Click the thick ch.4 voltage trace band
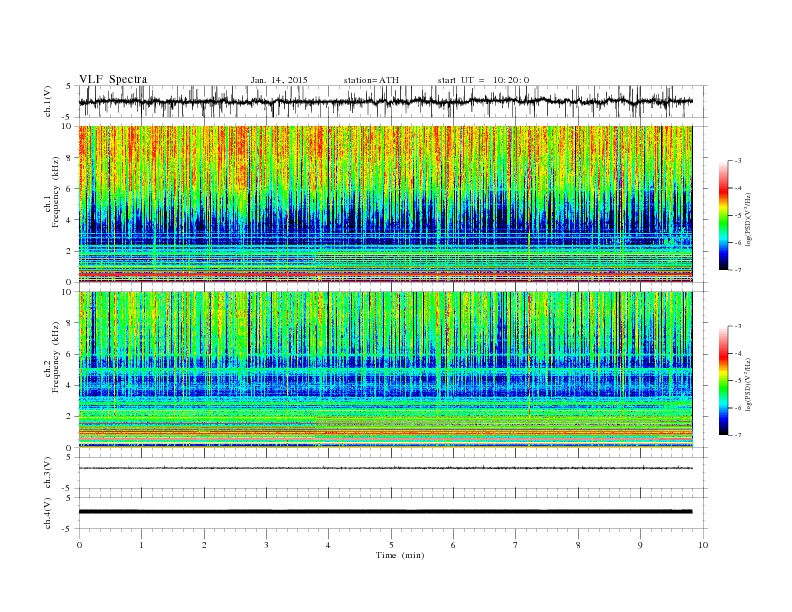Viewport: 792px width, 612px height. pos(385,512)
